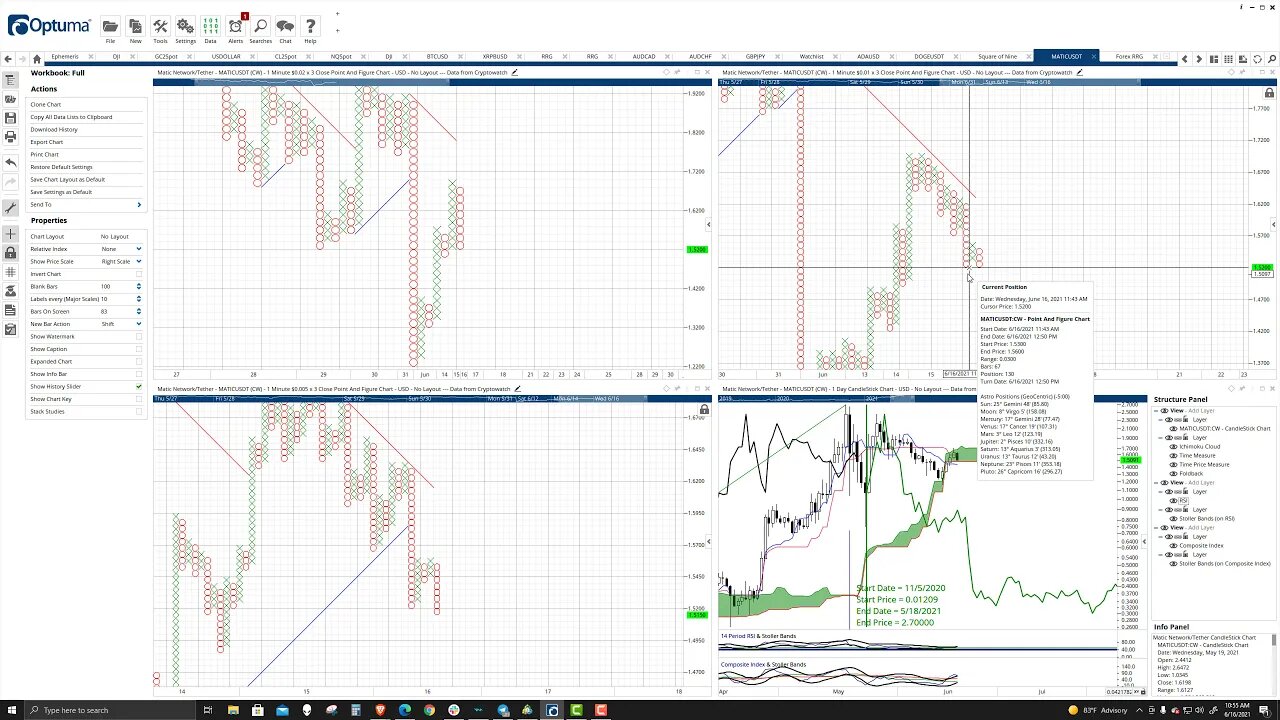
Task: Uncheck Show History Slider checkbox
Action: tap(138, 386)
